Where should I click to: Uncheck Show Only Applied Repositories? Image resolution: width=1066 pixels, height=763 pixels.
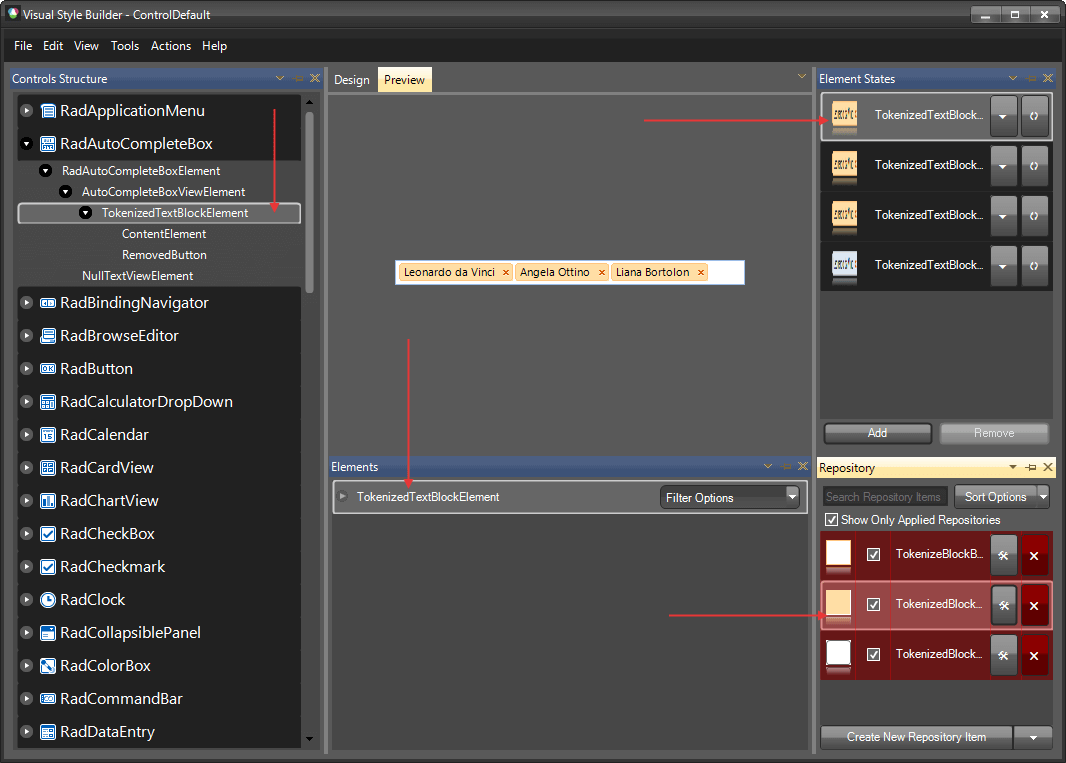pyautogui.click(x=831, y=519)
